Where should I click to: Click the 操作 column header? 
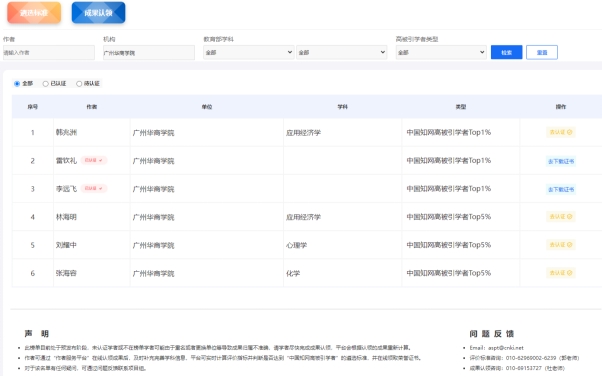pos(561,107)
